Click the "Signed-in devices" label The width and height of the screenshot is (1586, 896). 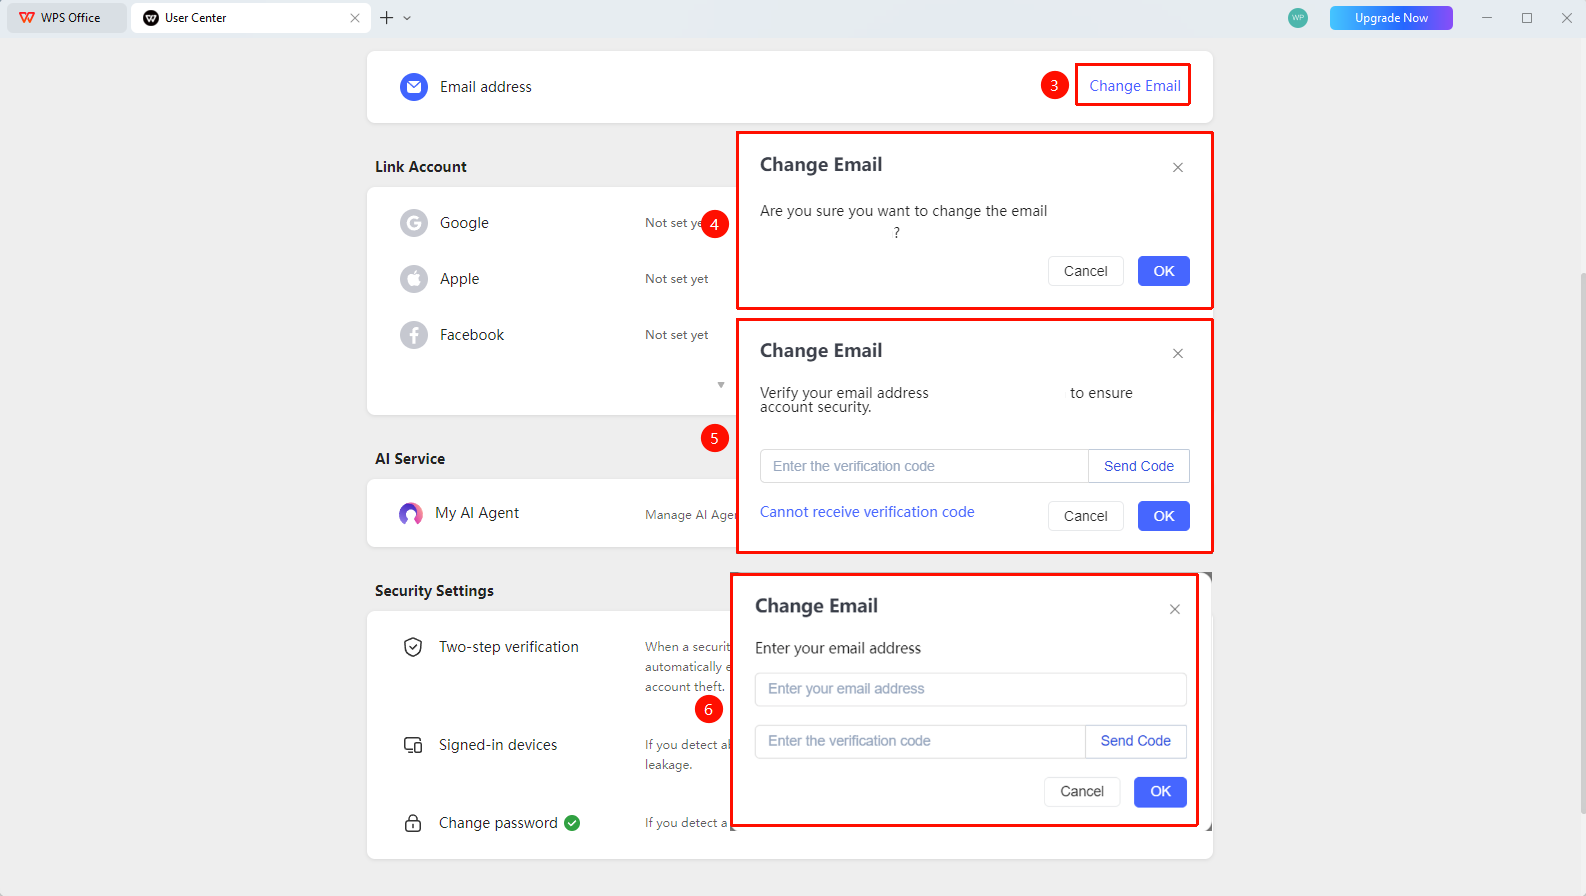tap(498, 745)
